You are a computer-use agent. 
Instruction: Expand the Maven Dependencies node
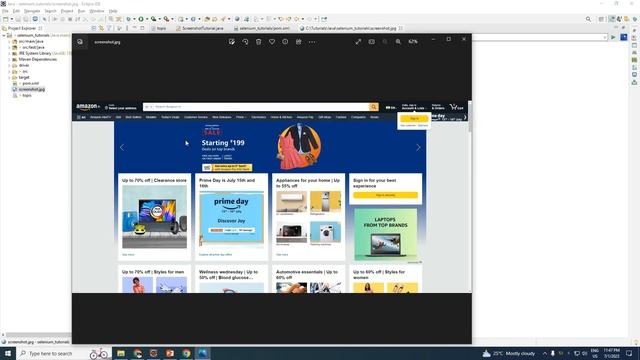(x=9, y=59)
